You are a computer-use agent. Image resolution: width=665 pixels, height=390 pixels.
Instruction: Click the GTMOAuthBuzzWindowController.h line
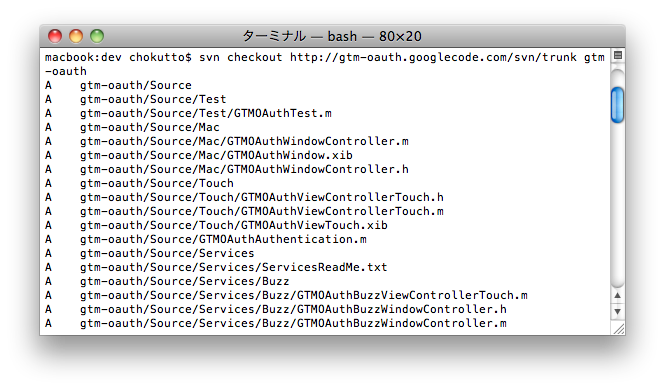(x=276, y=309)
